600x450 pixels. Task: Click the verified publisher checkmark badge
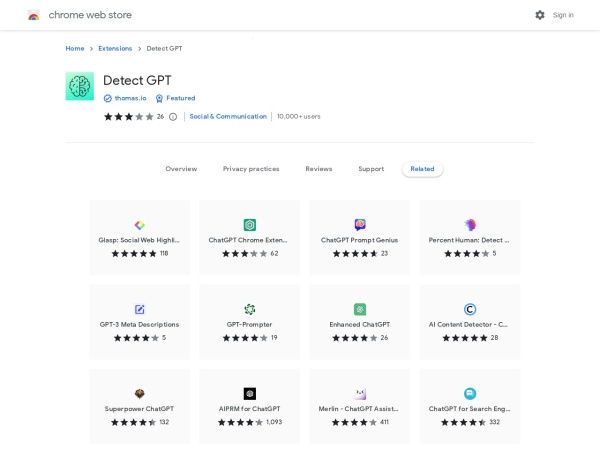point(108,98)
